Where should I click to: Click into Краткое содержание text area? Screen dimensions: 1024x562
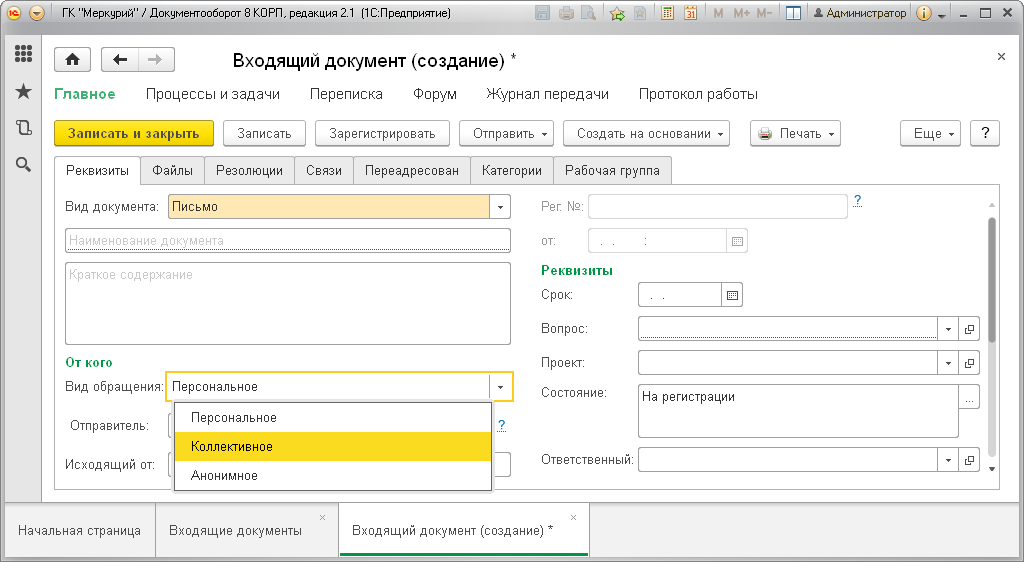pyautogui.click(x=288, y=304)
